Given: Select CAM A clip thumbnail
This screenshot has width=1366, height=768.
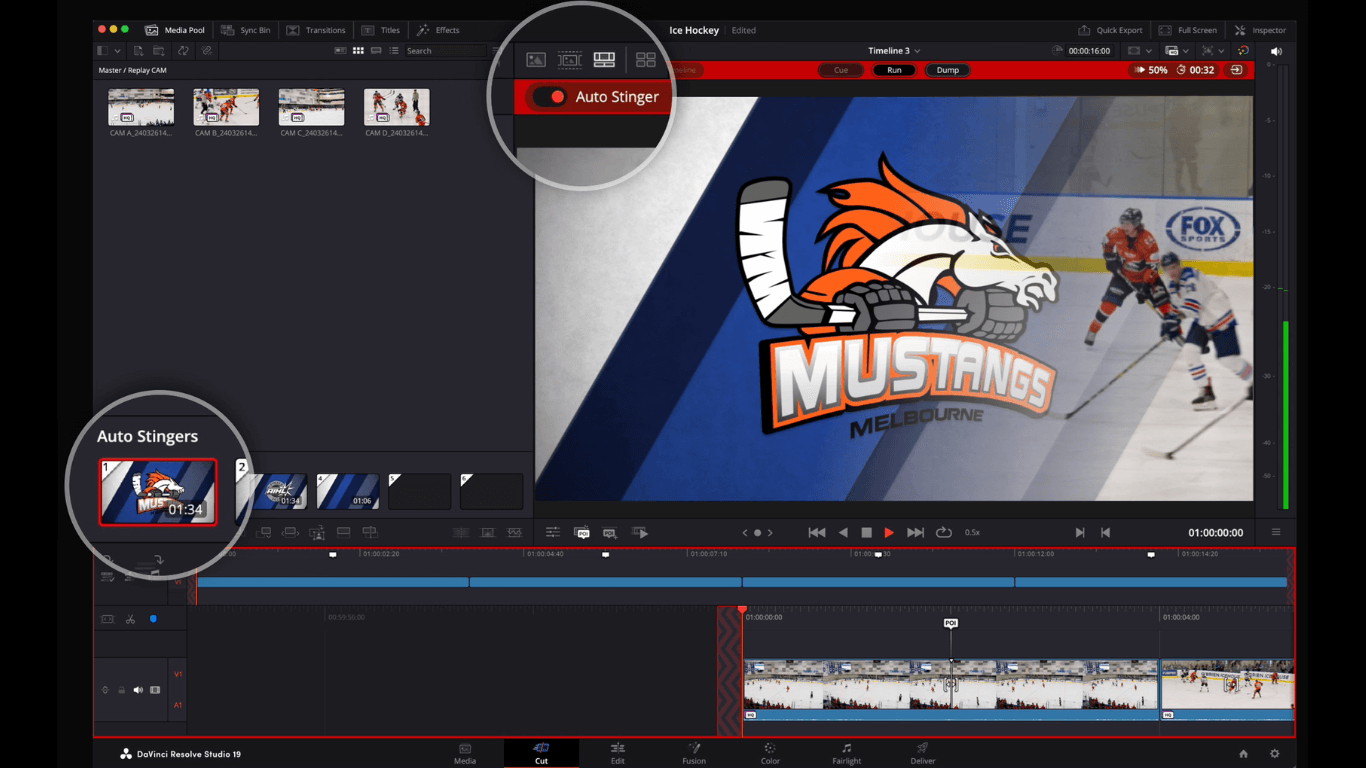Looking at the screenshot, I should pos(141,107).
